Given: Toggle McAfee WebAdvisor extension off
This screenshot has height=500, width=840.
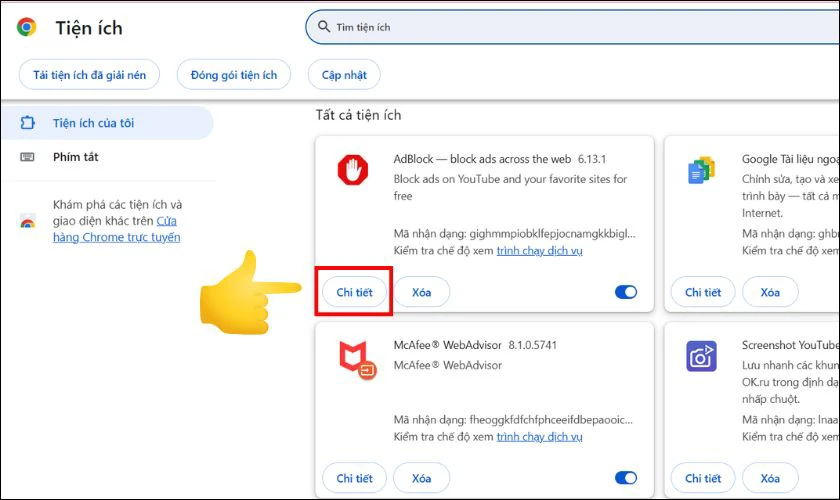Looking at the screenshot, I should coord(626,478).
